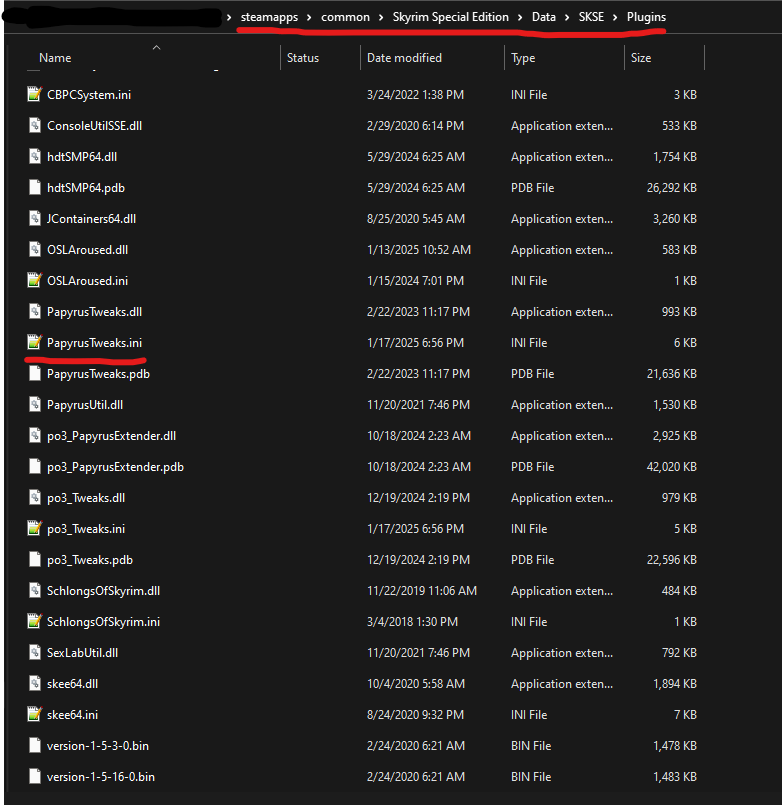Viewport: 782px width, 805px height.
Task: Click date 11/22/2019 11:06 AM
Action: click(422, 590)
